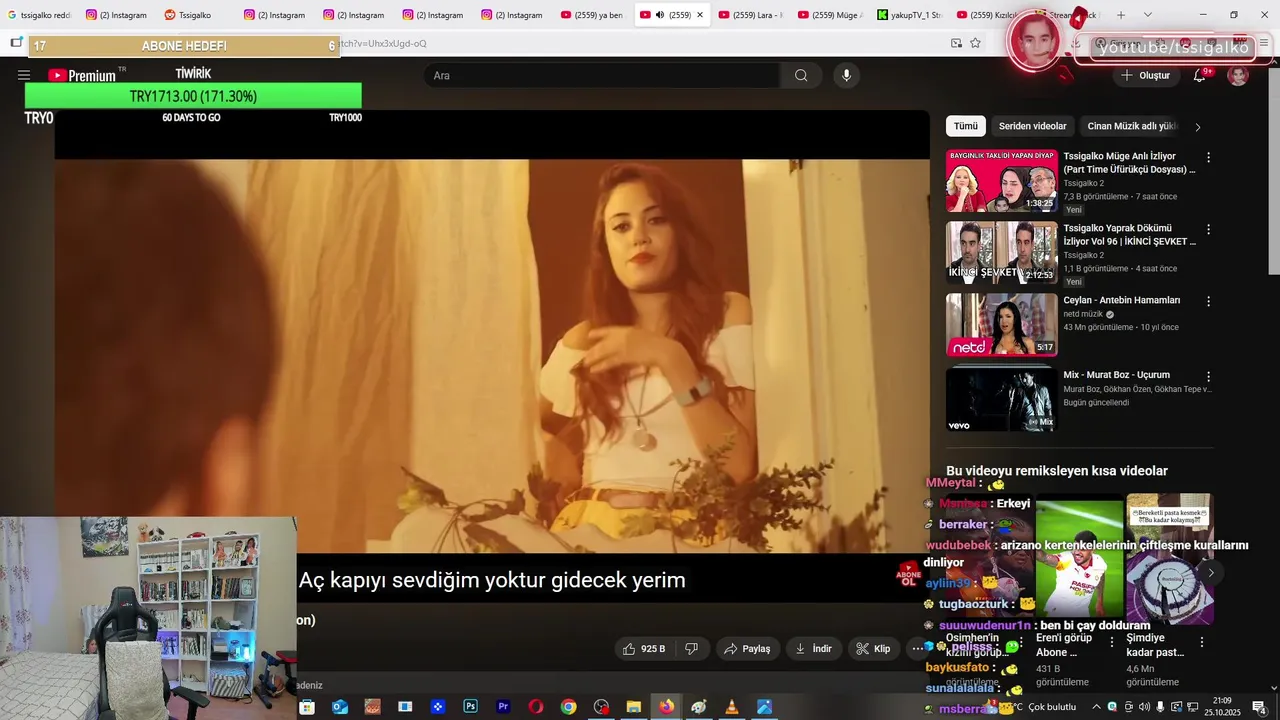Click the YouTube search input field
The image size is (1280, 720).
[x=602, y=75]
